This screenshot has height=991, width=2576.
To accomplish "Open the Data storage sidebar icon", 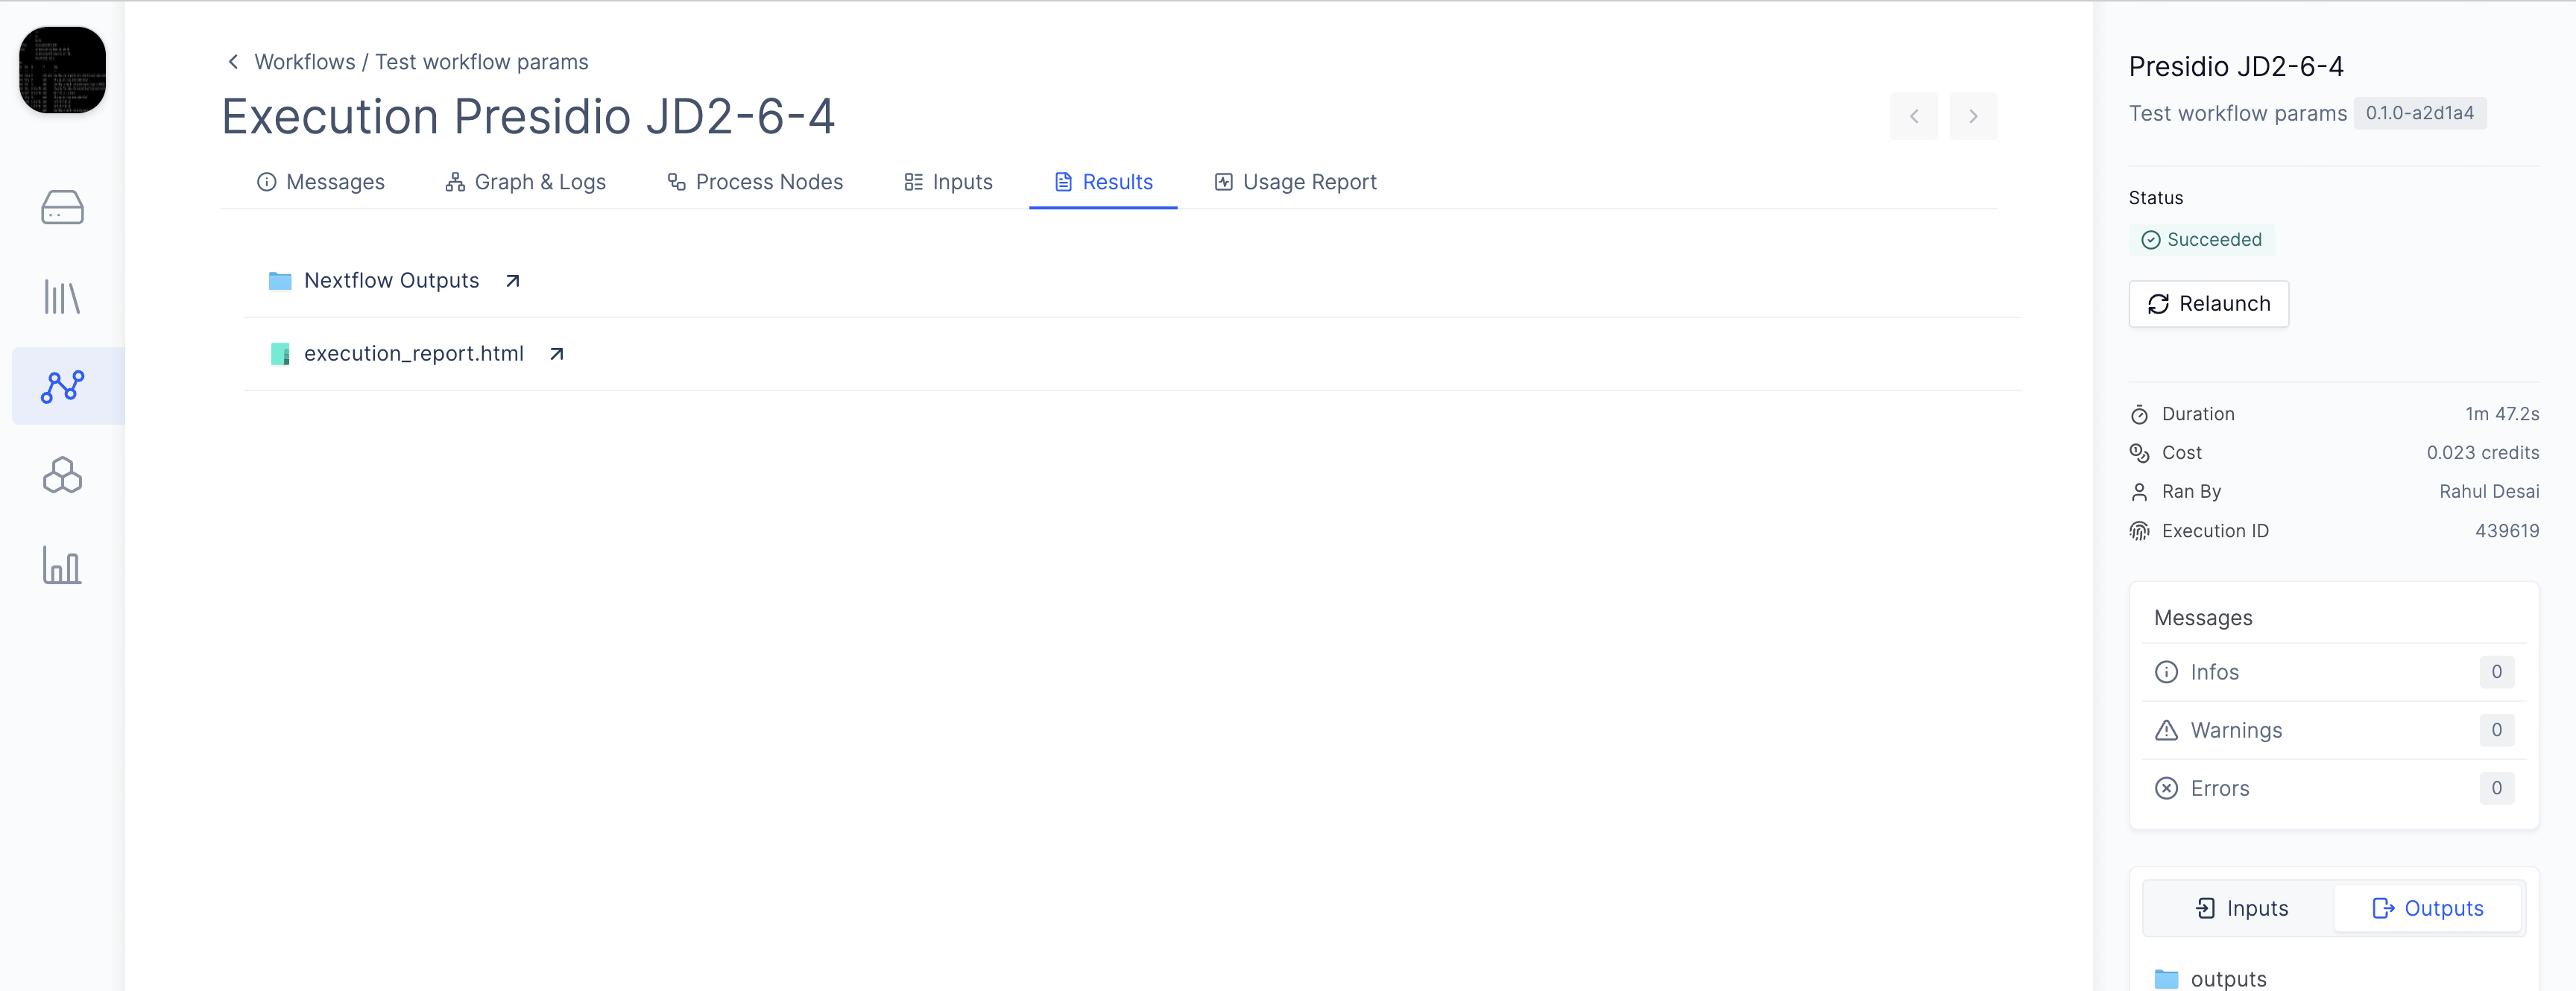I will [x=62, y=207].
